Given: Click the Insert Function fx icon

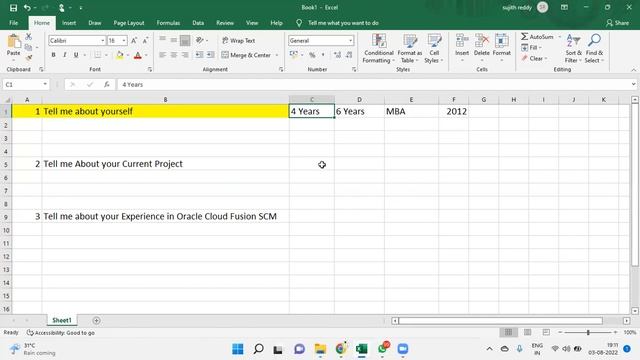Looking at the screenshot, I should [x=107, y=84].
